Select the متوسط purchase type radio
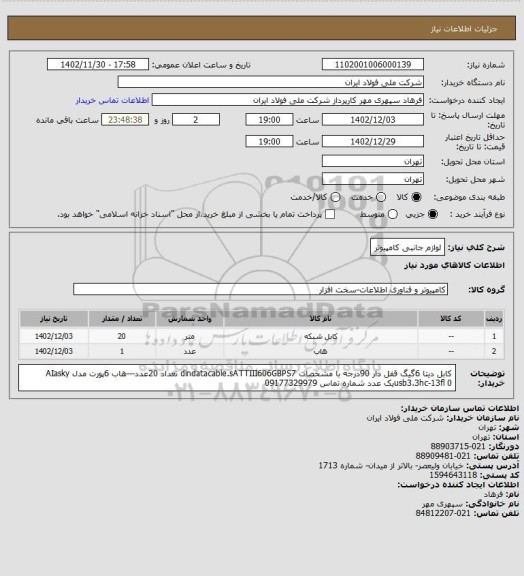 [393, 214]
